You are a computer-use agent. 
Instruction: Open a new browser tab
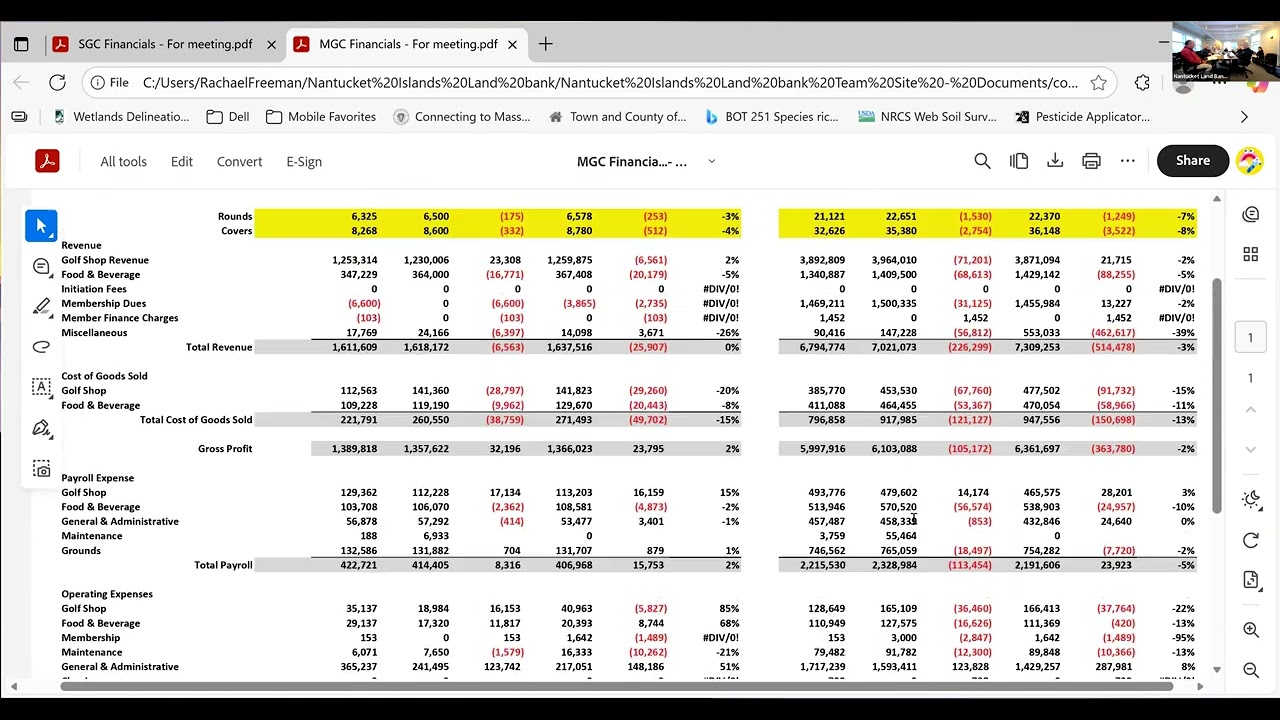pos(545,44)
